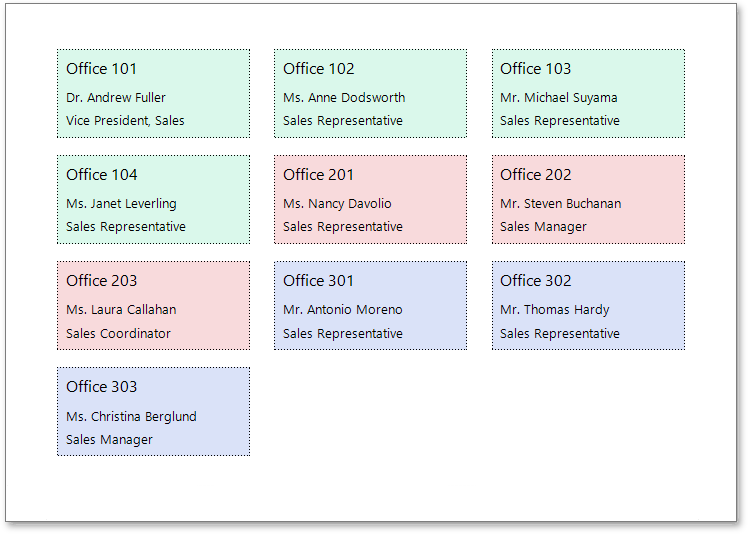Click Sales Manager under Steven Buchanan
This screenshot has height=534, width=748.
coord(544,227)
